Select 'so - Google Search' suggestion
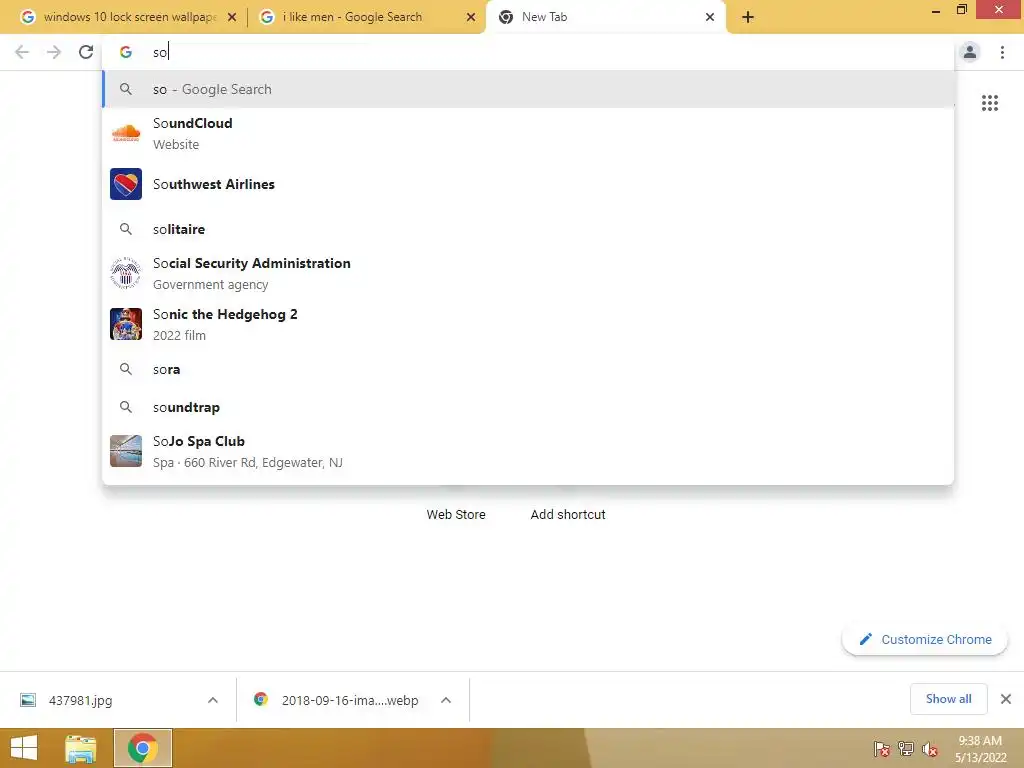This screenshot has width=1024, height=768. pyautogui.click(x=528, y=89)
